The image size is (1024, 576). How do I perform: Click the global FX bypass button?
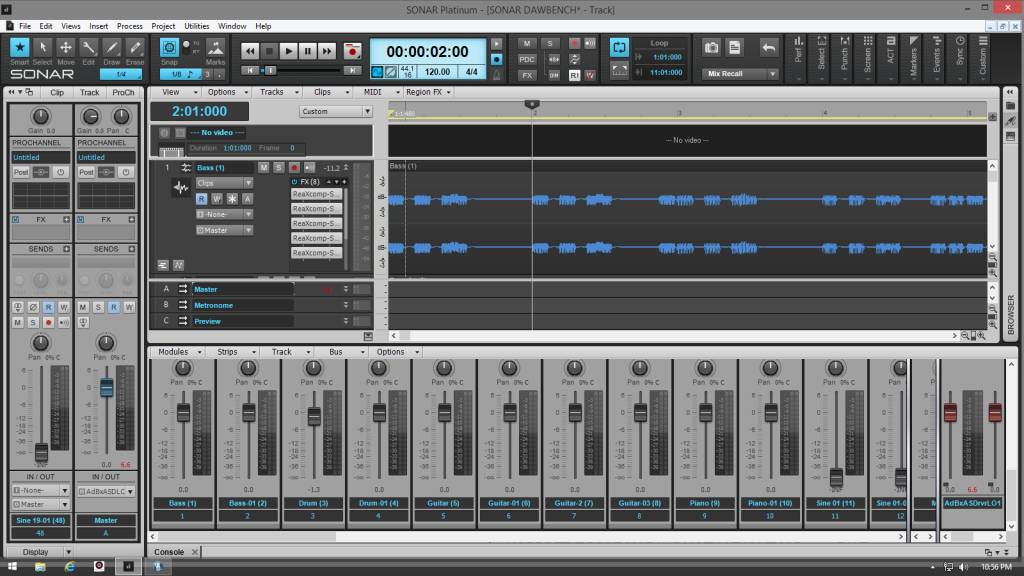coord(526,75)
